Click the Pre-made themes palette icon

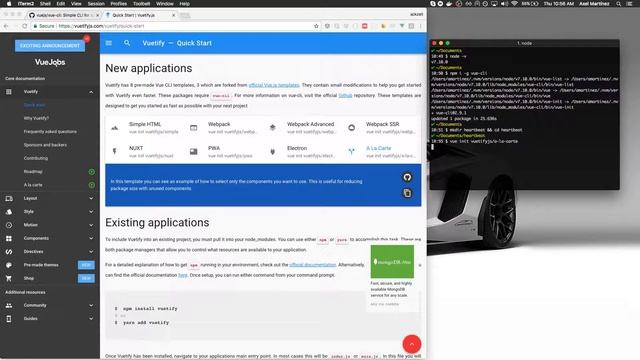pos(9,265)
